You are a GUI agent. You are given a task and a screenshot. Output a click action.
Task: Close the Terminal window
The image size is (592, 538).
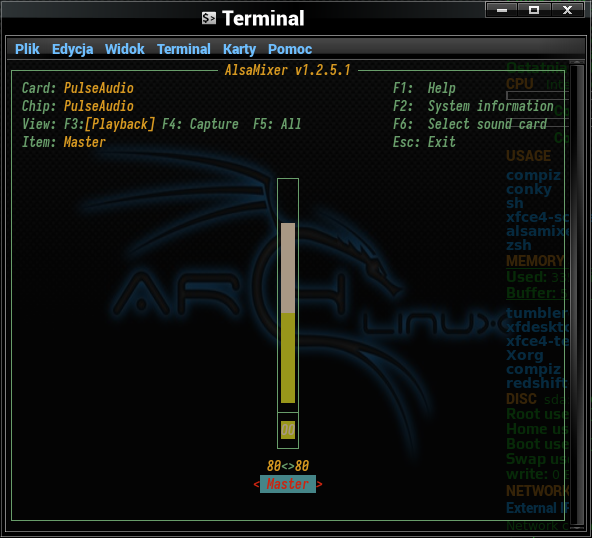pyautogui.click(x=567, y=10)
